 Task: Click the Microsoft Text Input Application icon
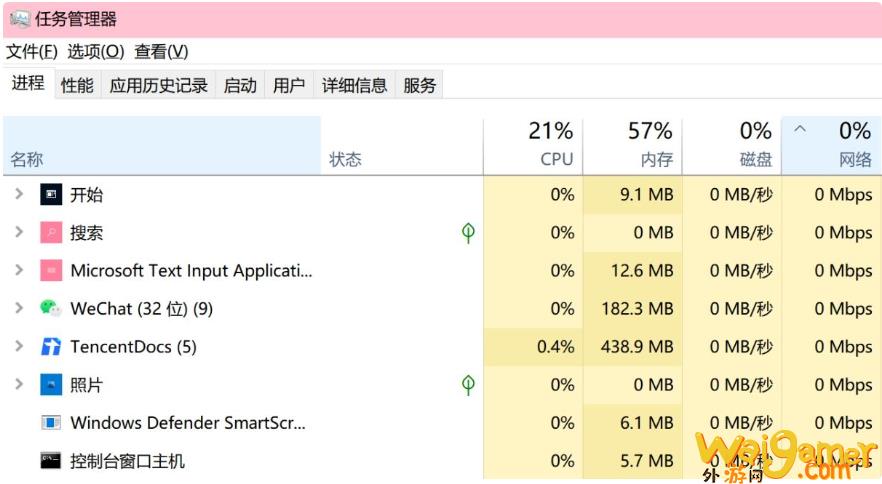pos(51,271)
